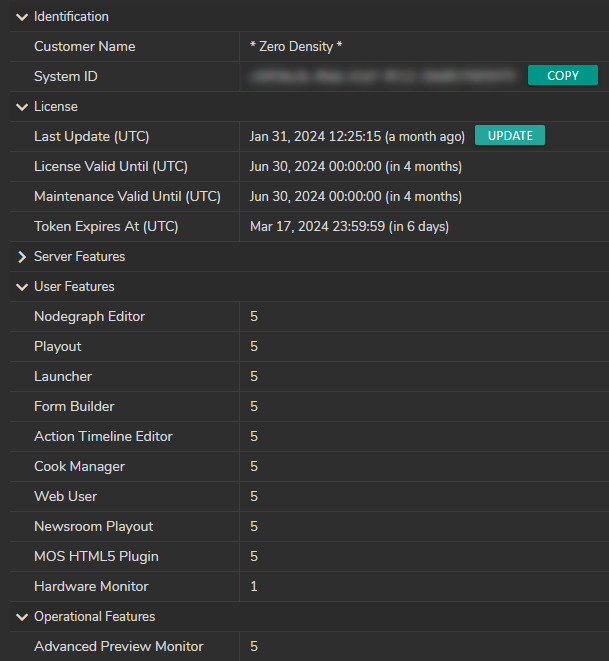609x661 pixels.
Task: Select the Last Update (UTC) row
Action: pos(91,136)
